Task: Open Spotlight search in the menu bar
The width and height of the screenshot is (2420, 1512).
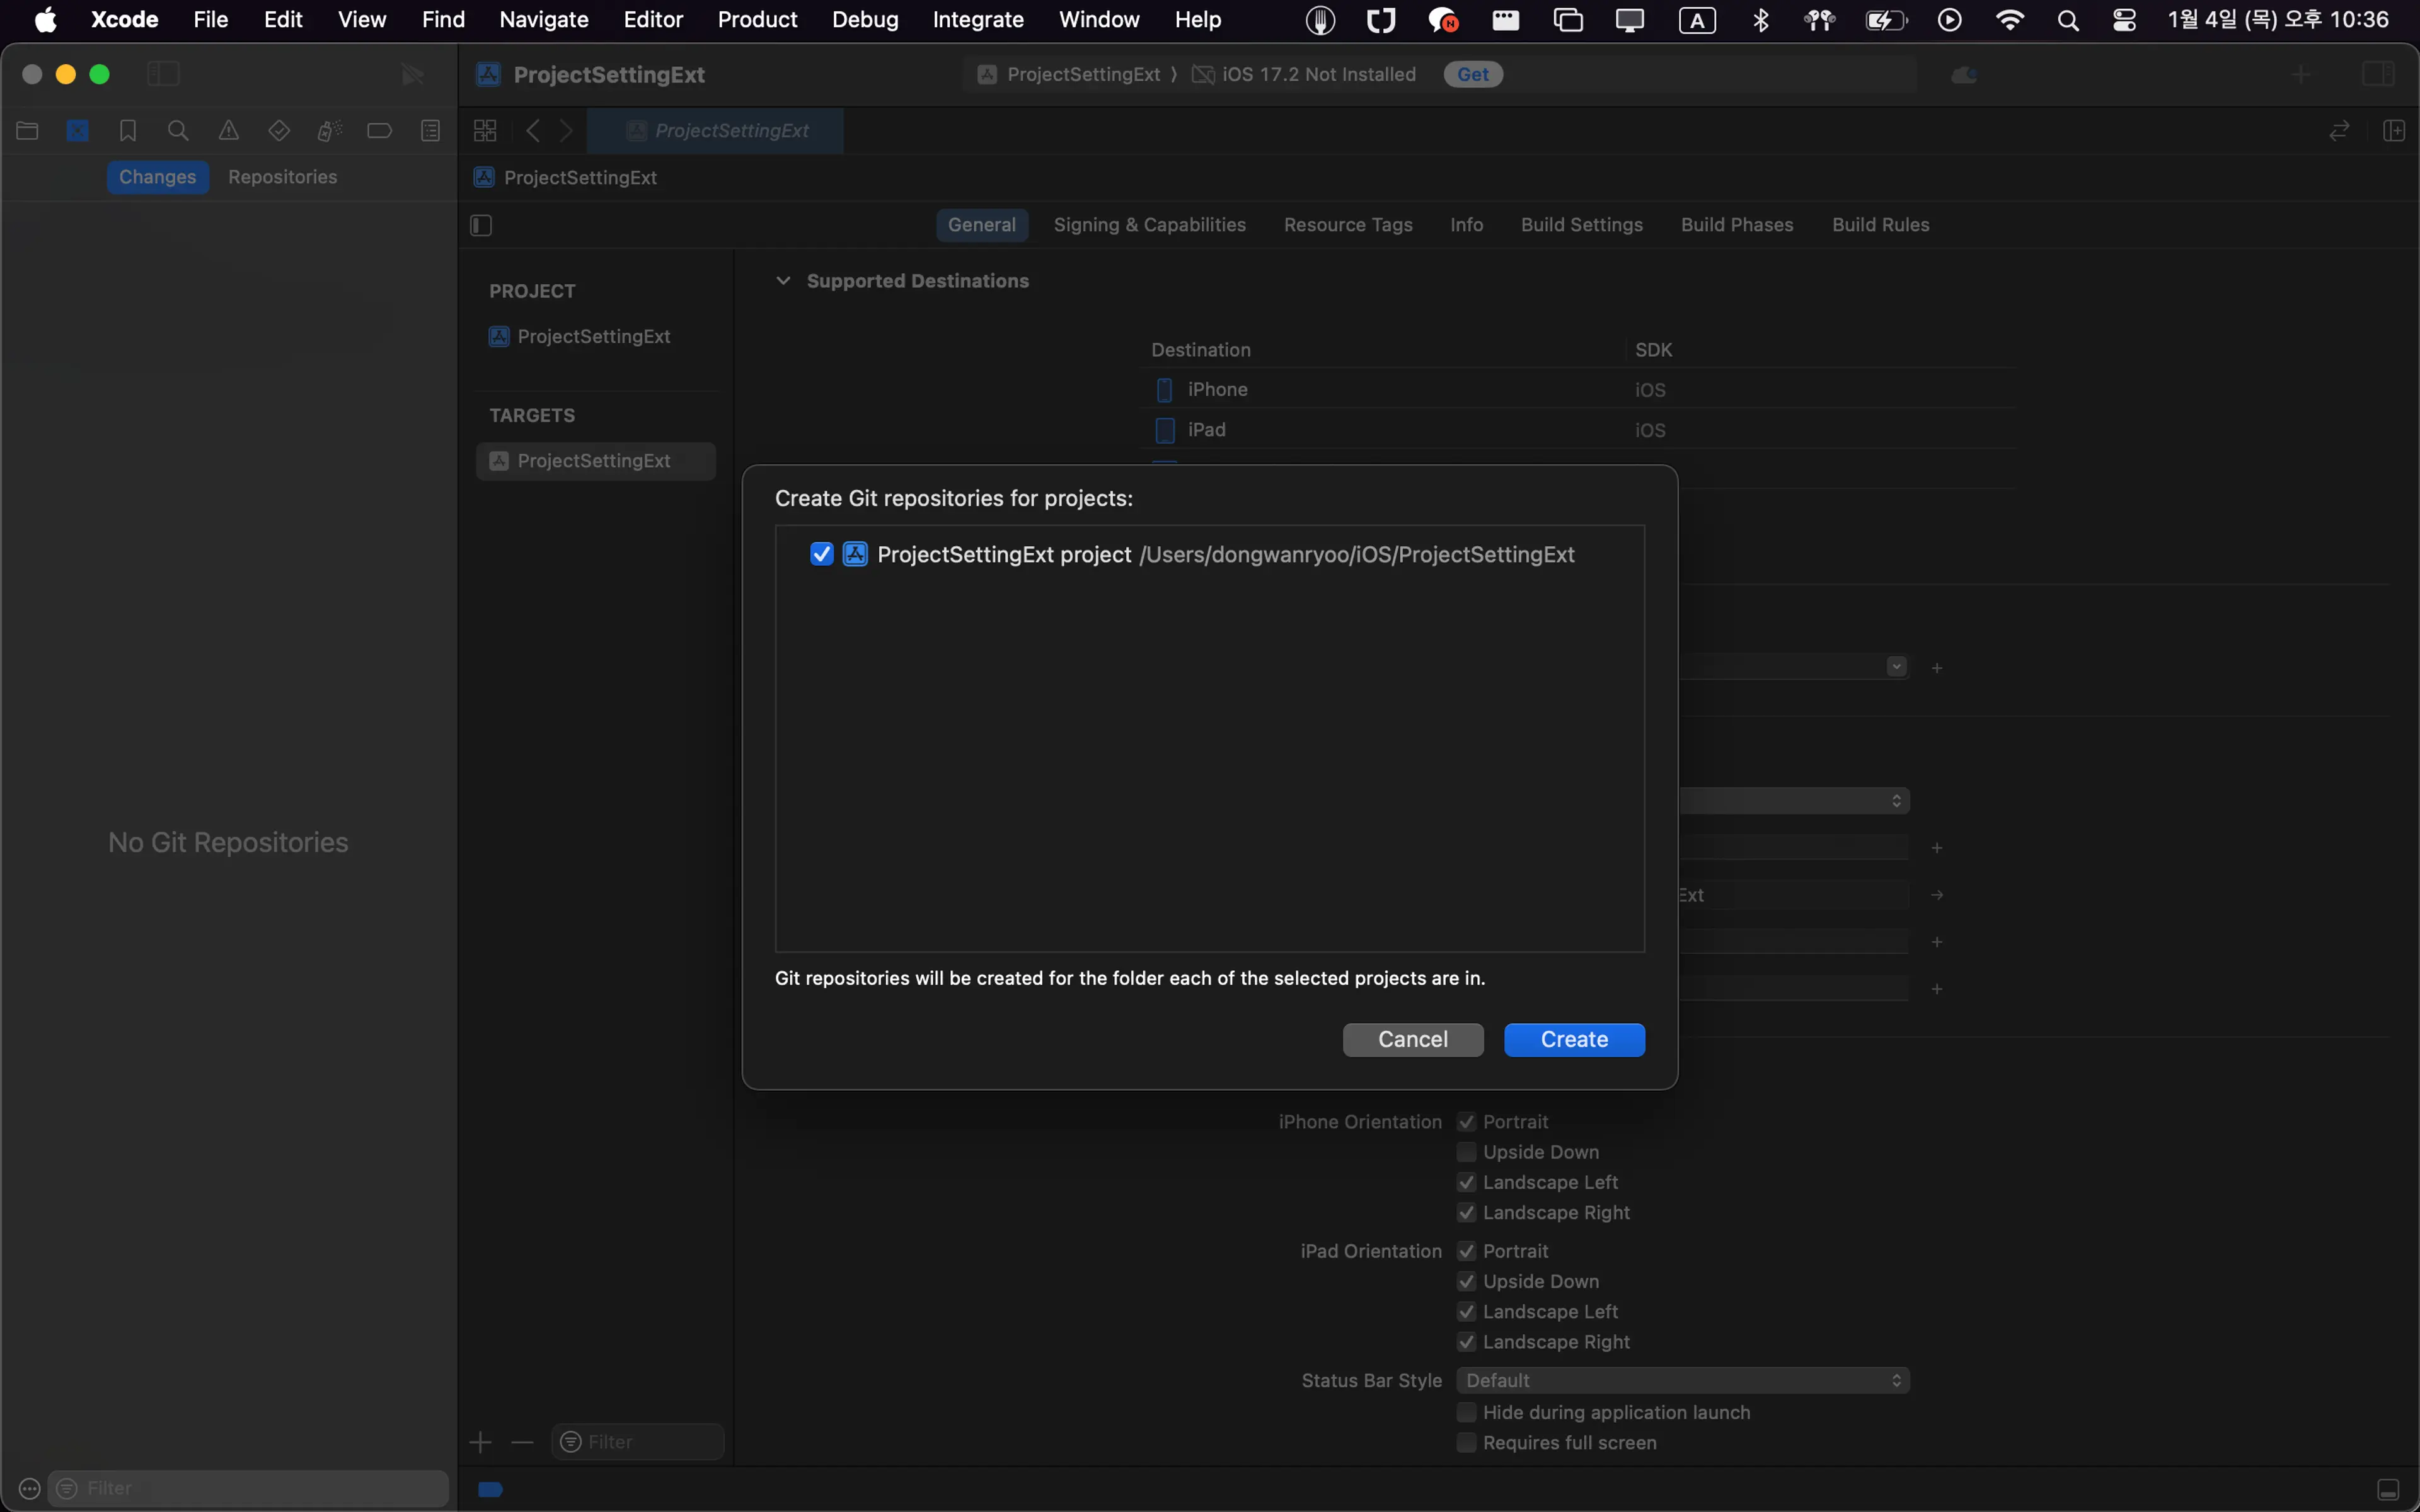Action: coord(2068,20)
